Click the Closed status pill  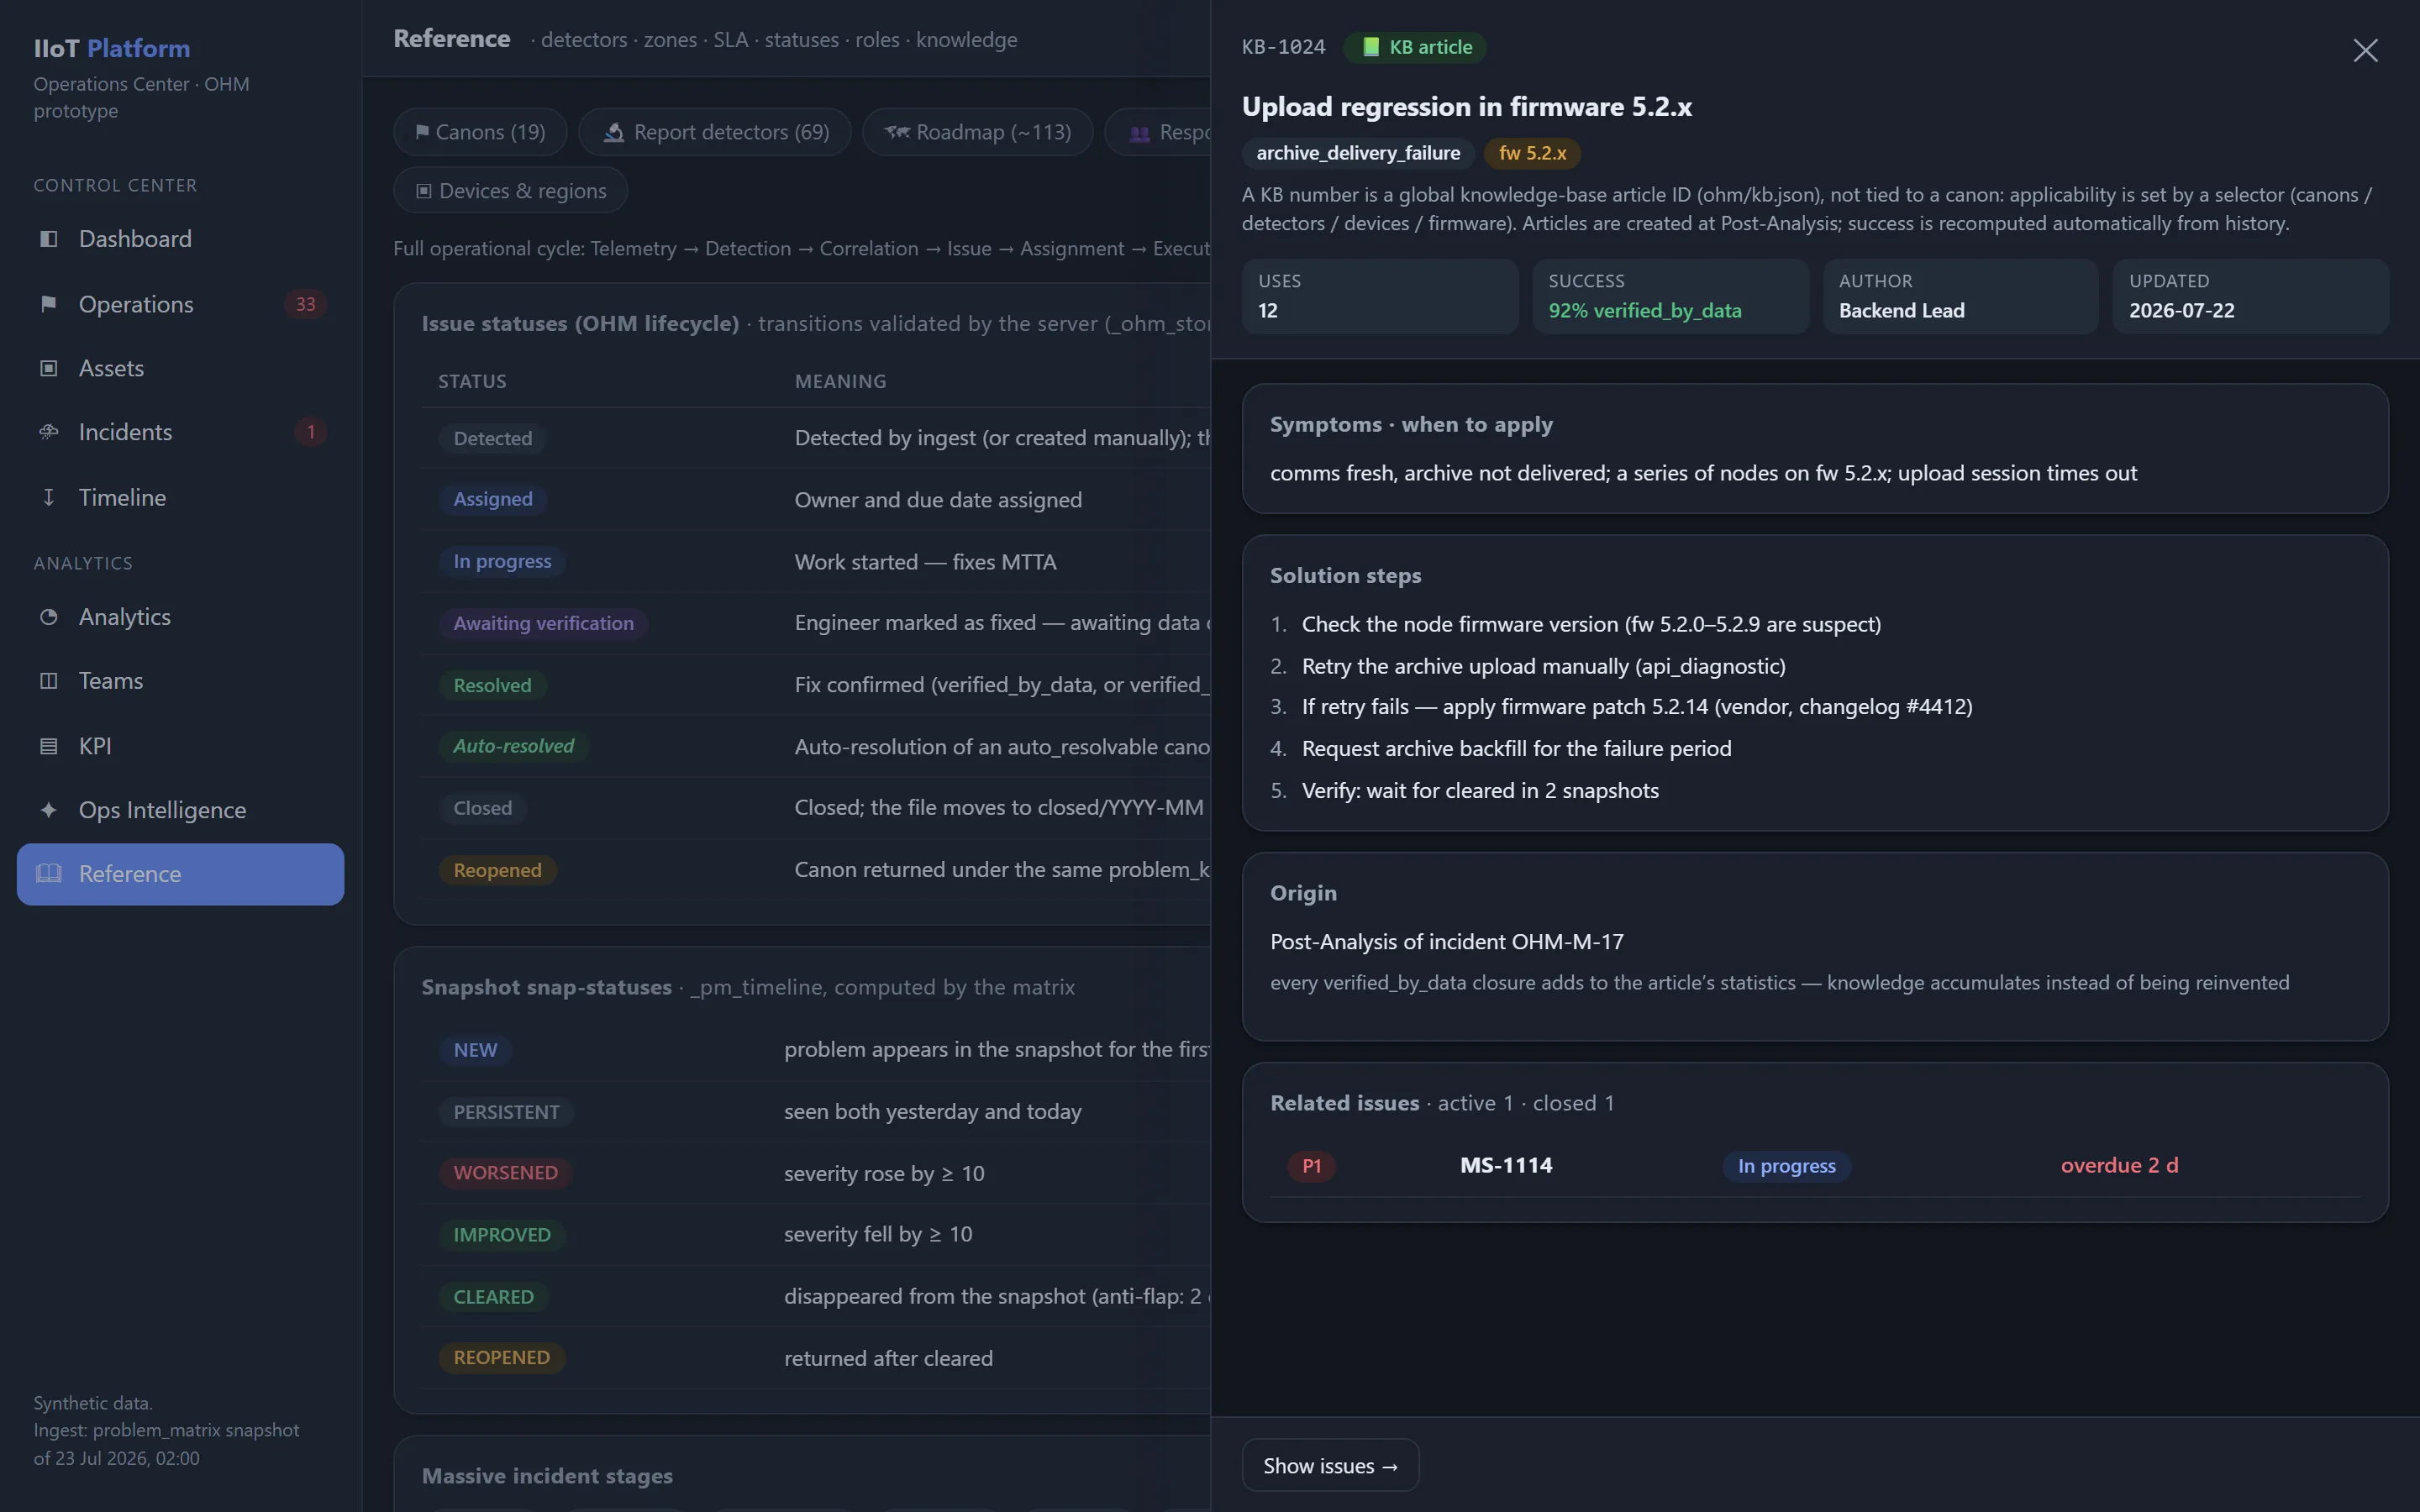(482, 808)
